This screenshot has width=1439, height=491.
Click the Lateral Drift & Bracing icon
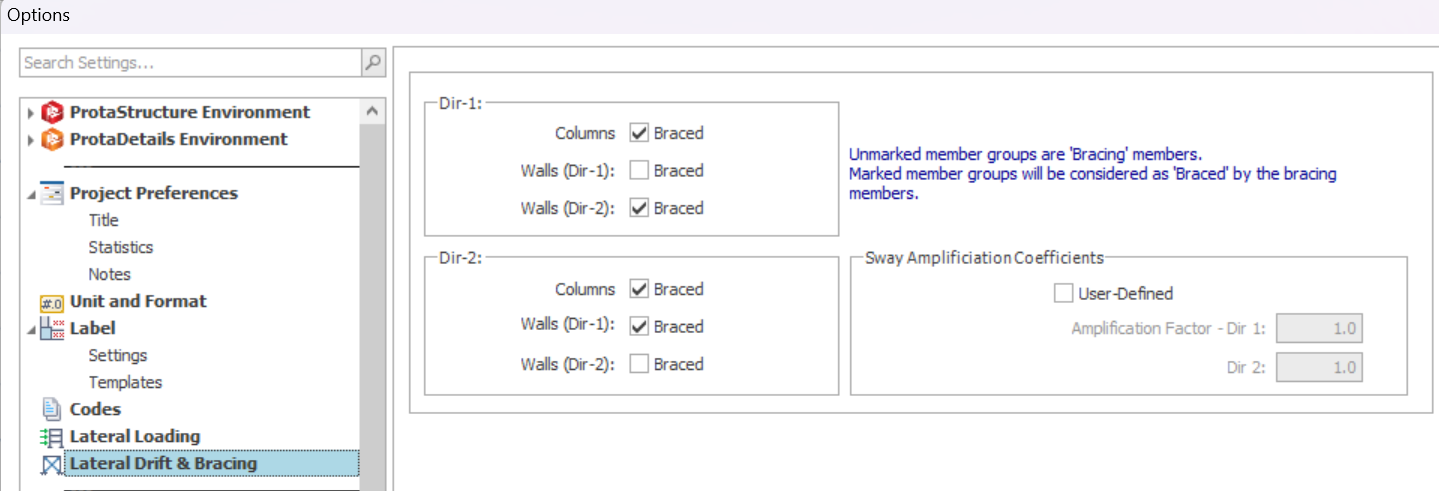pyautogui.click(x=52, y=464)
